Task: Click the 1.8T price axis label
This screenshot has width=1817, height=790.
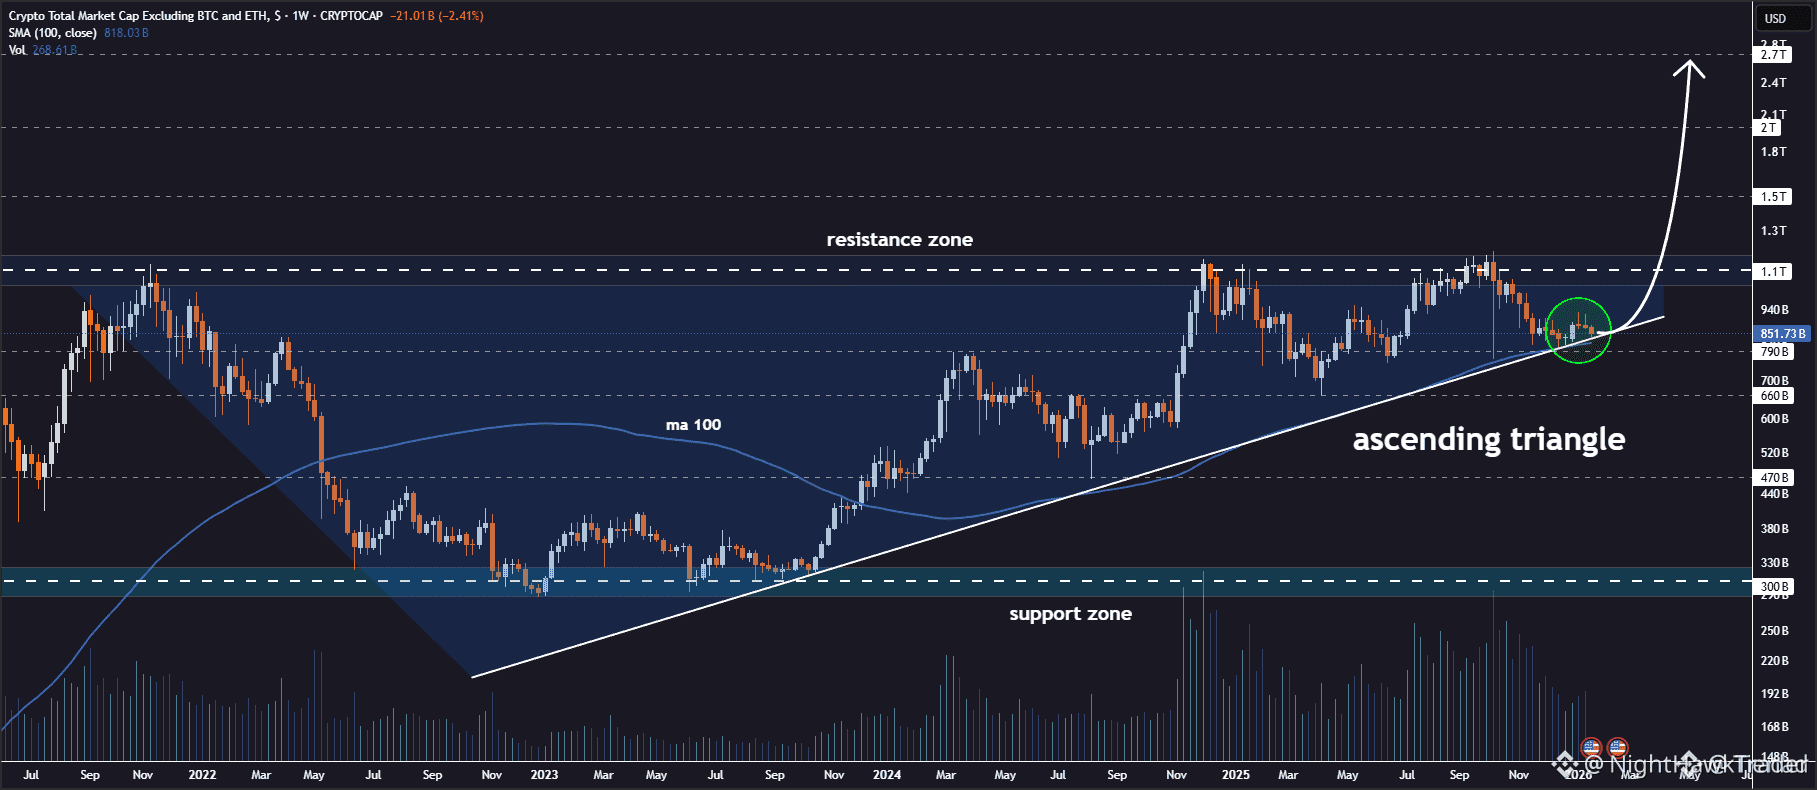Action: pyautogui.click(x=1773, y=152)
